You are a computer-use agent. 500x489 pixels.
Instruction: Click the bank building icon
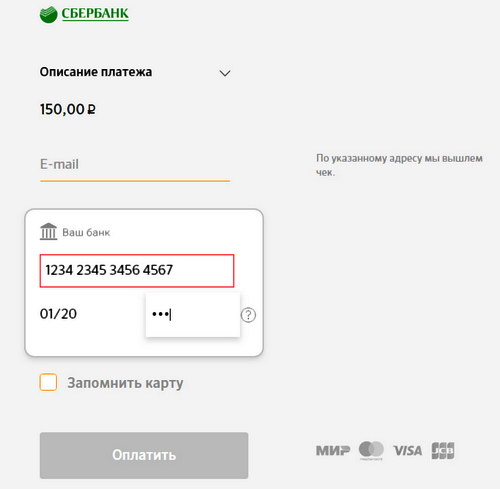(49, 232)
